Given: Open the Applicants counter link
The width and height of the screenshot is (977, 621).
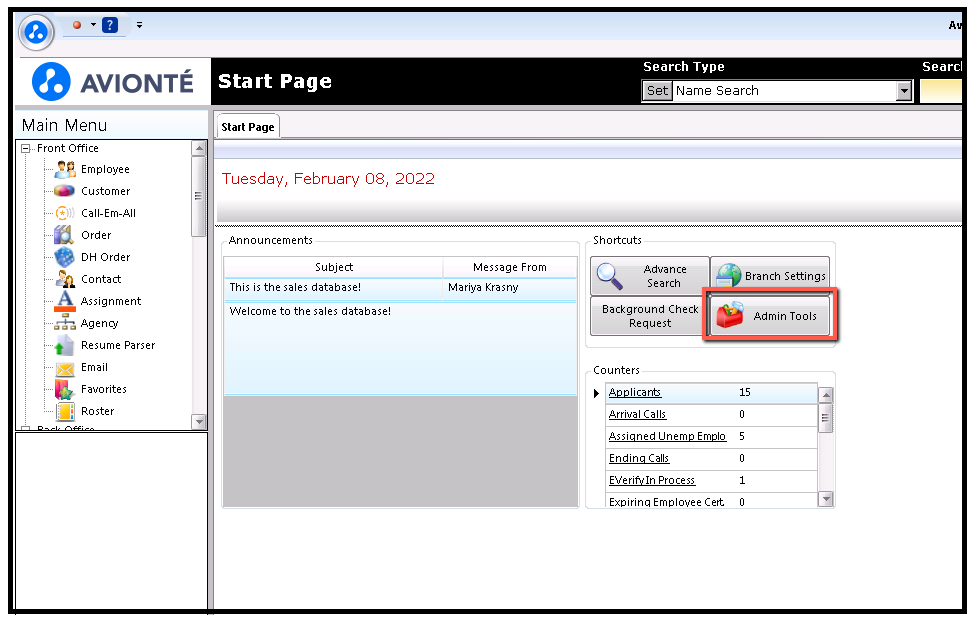Looking at the screenshot, I should coord(634,392).
